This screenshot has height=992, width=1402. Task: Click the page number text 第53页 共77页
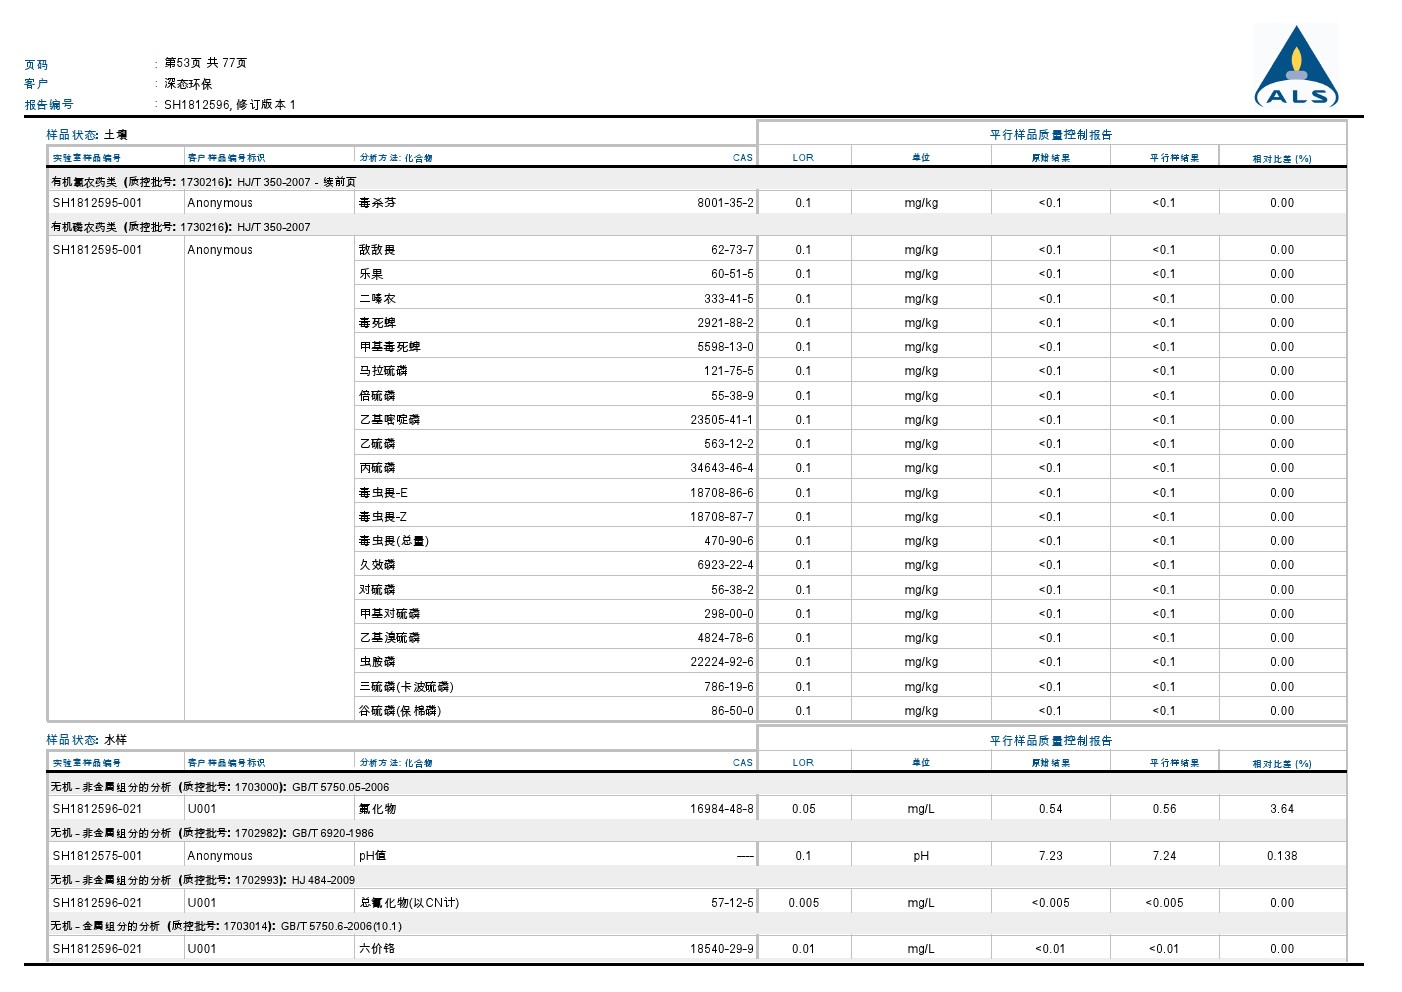click(205, 63)
